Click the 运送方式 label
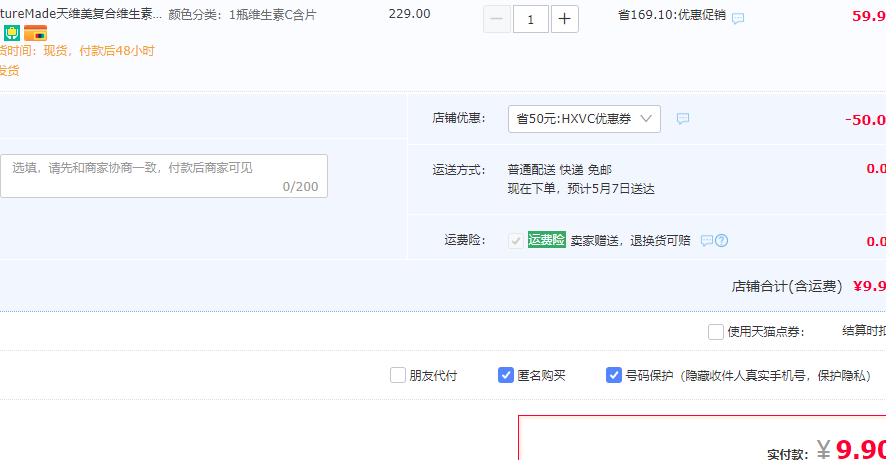 459,170
